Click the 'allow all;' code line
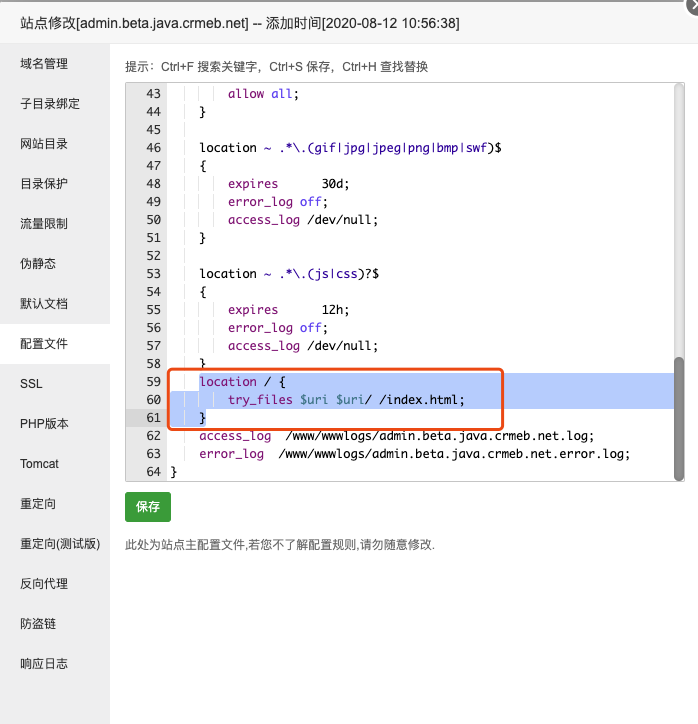Screen dimensions: 698x724 point(263,94)
